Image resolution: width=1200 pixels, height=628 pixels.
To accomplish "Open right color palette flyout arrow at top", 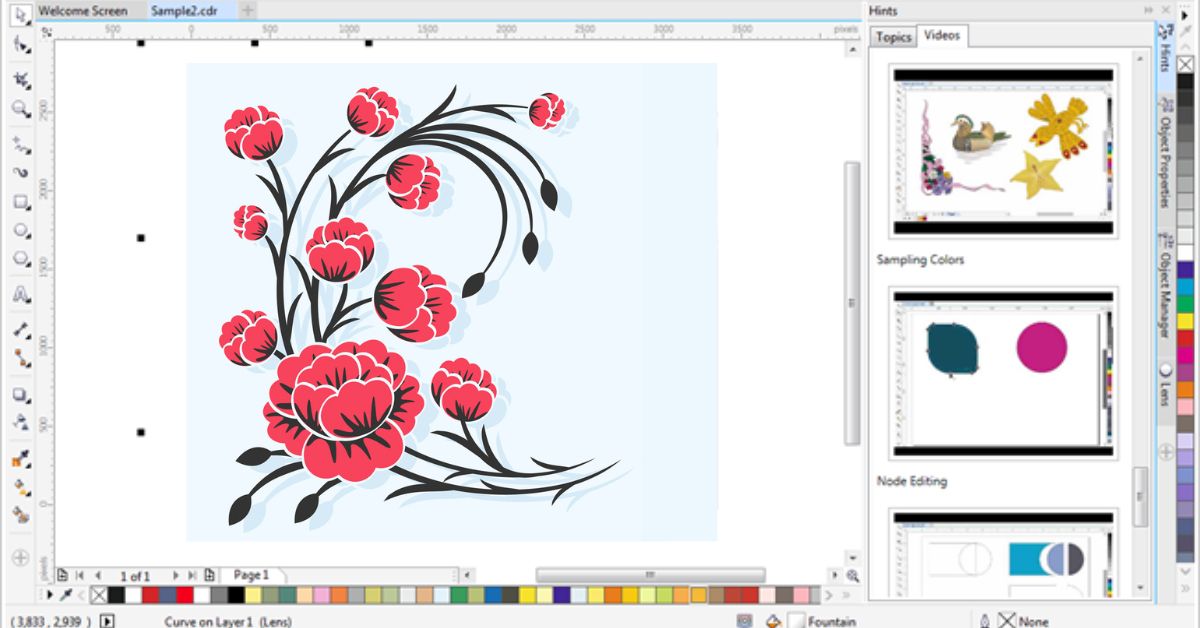I will pos(1185,15).
